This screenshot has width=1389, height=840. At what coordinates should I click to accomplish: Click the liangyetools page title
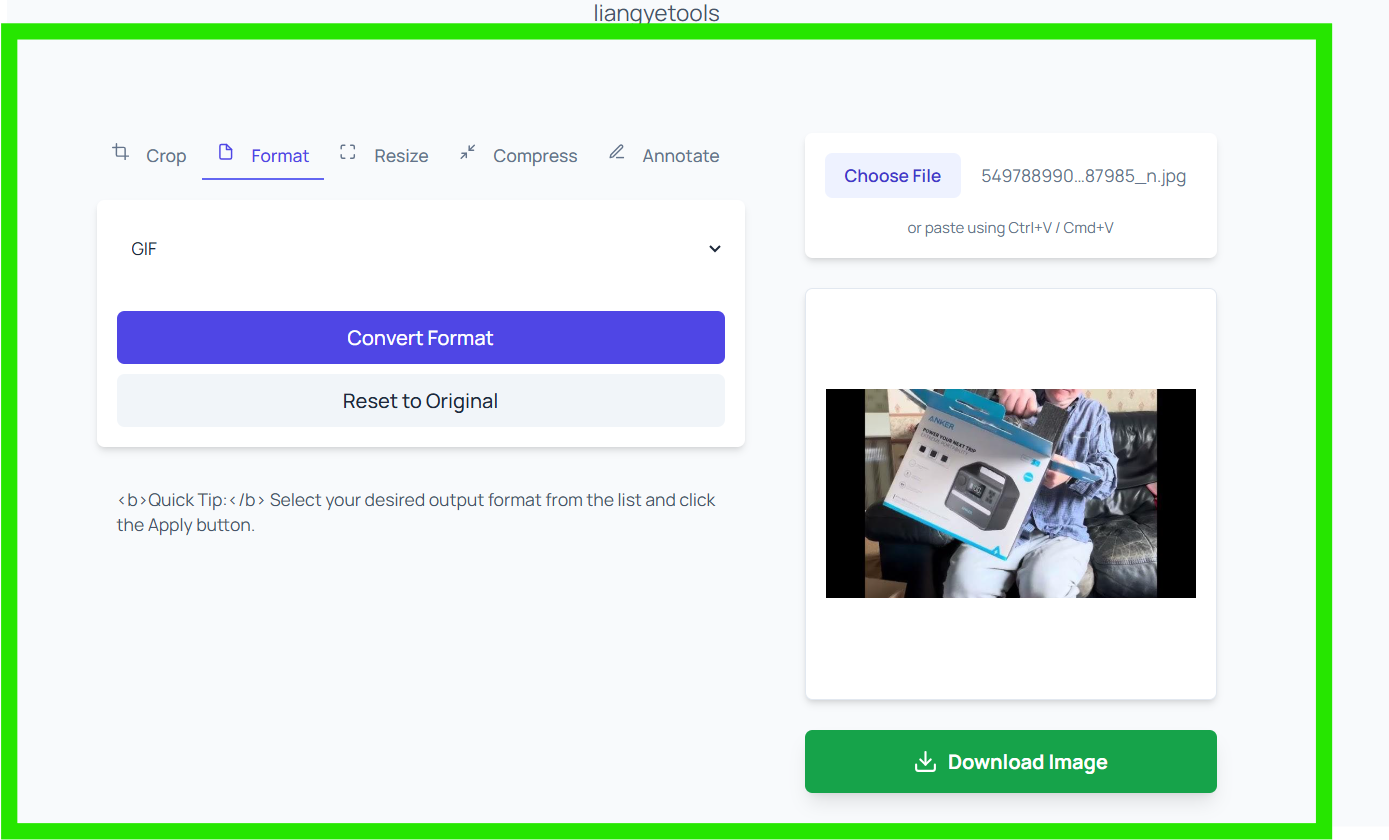point(656,13)
